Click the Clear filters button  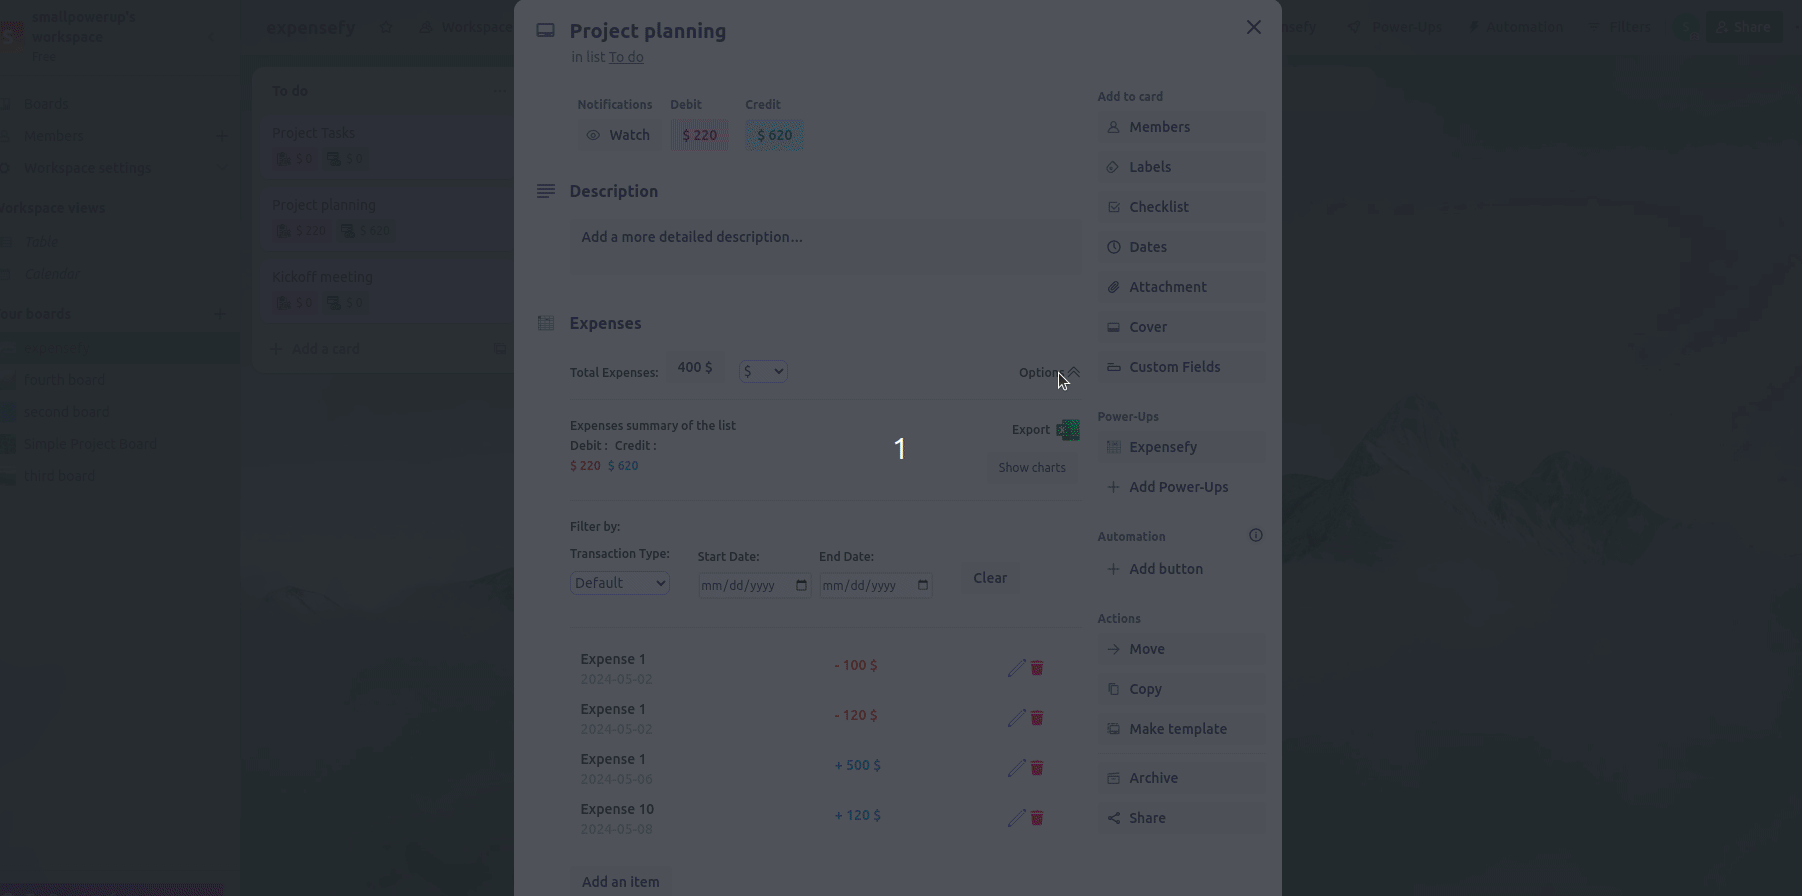pyautogui.click(x=990, y=577)
